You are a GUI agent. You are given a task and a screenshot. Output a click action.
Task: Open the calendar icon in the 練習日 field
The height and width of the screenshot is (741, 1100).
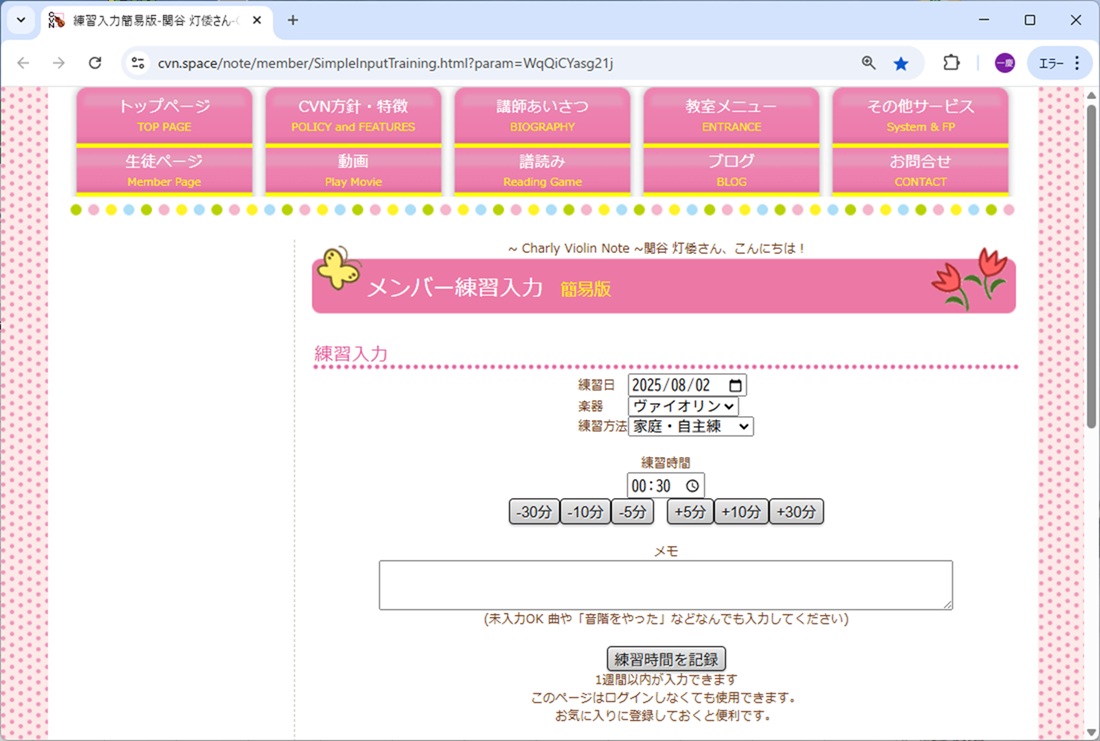[x=736, y=384]
